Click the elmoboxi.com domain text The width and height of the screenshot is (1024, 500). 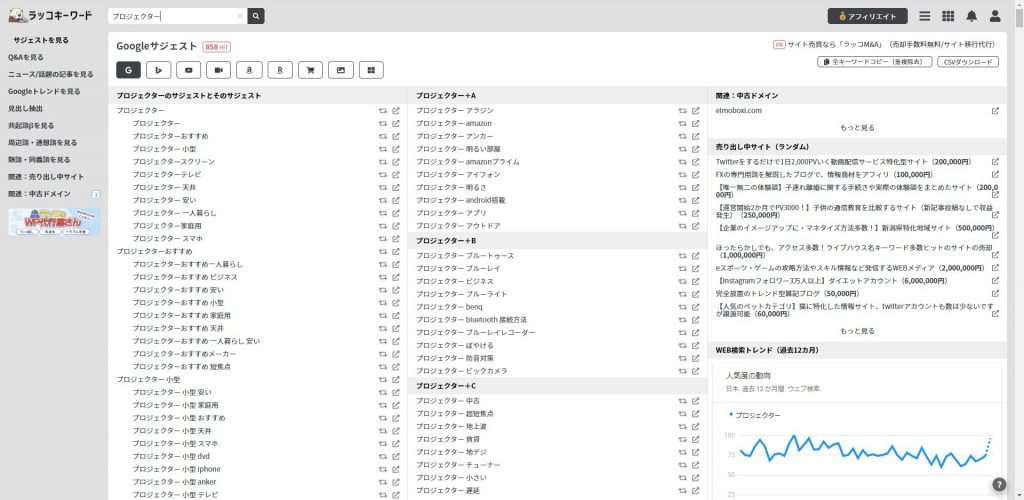point(739,111)
